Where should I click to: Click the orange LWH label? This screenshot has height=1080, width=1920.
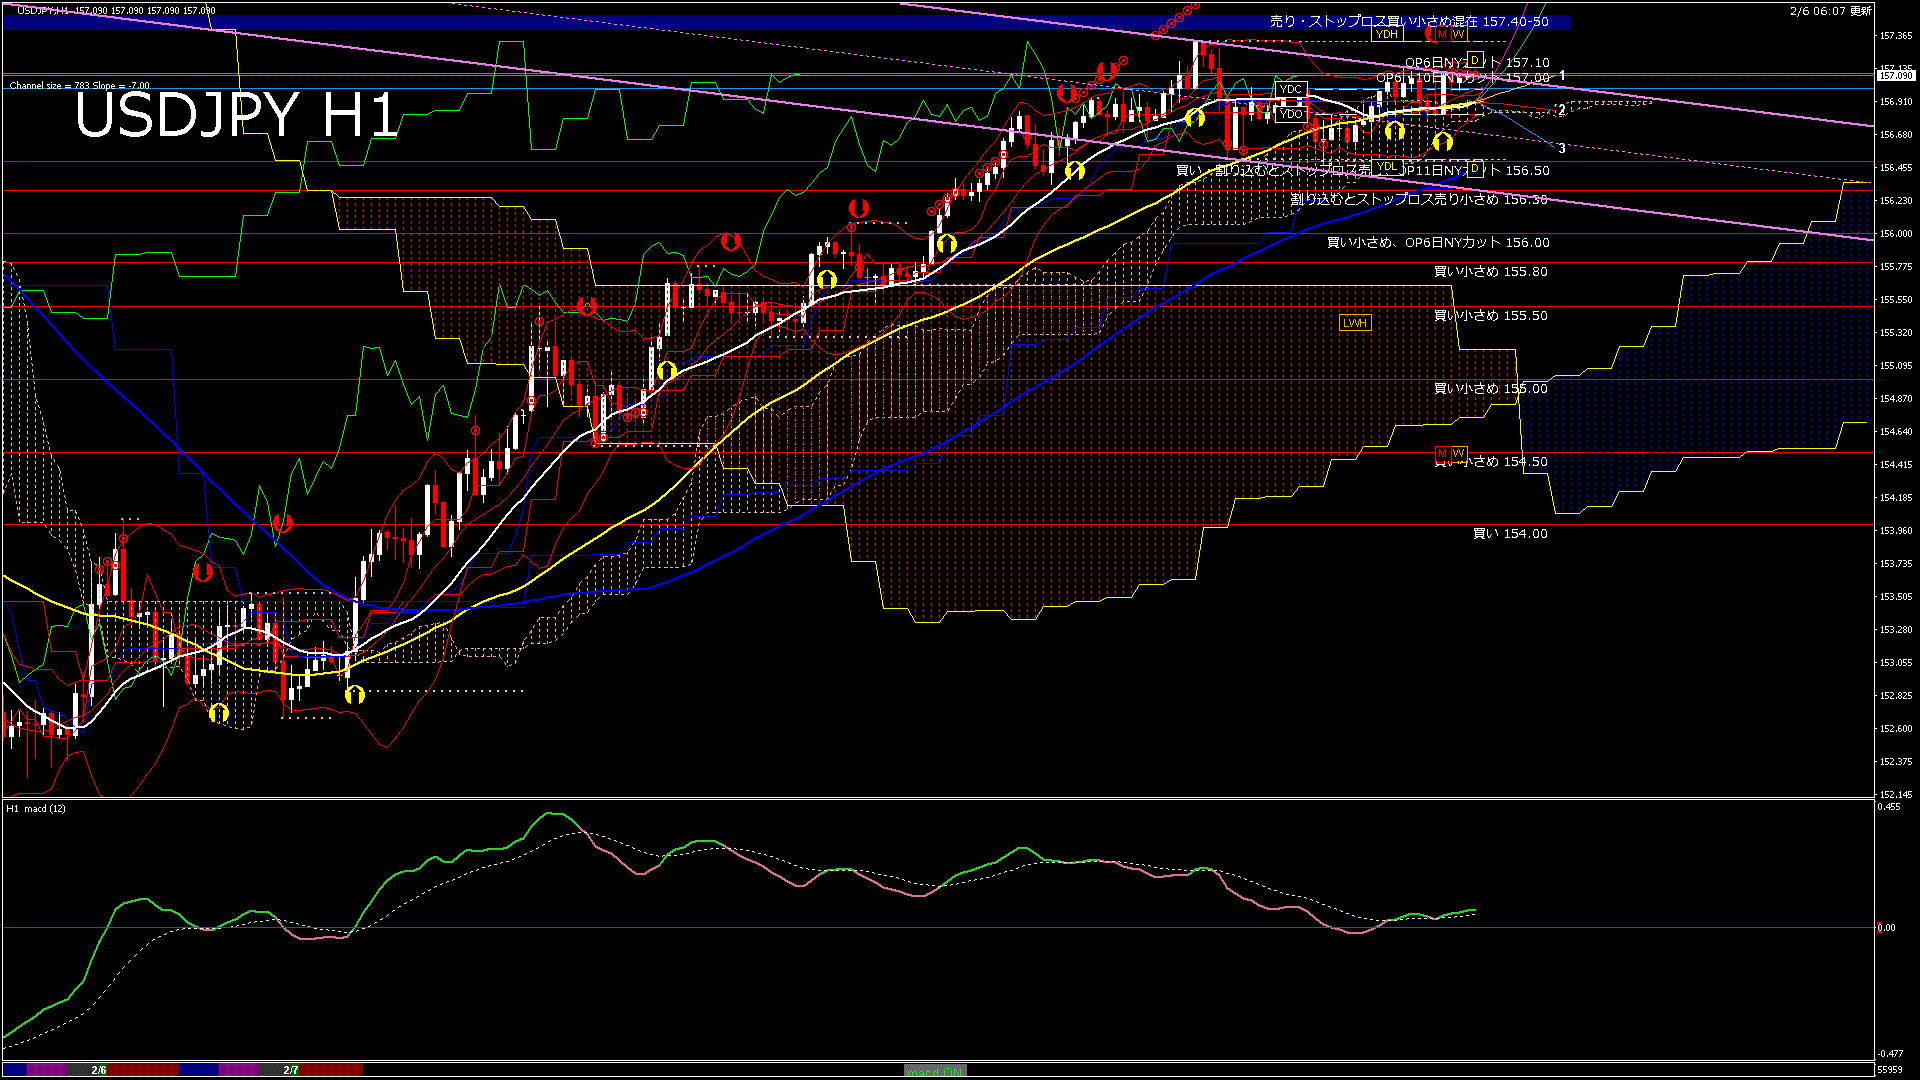click(x=1354, y=323)
